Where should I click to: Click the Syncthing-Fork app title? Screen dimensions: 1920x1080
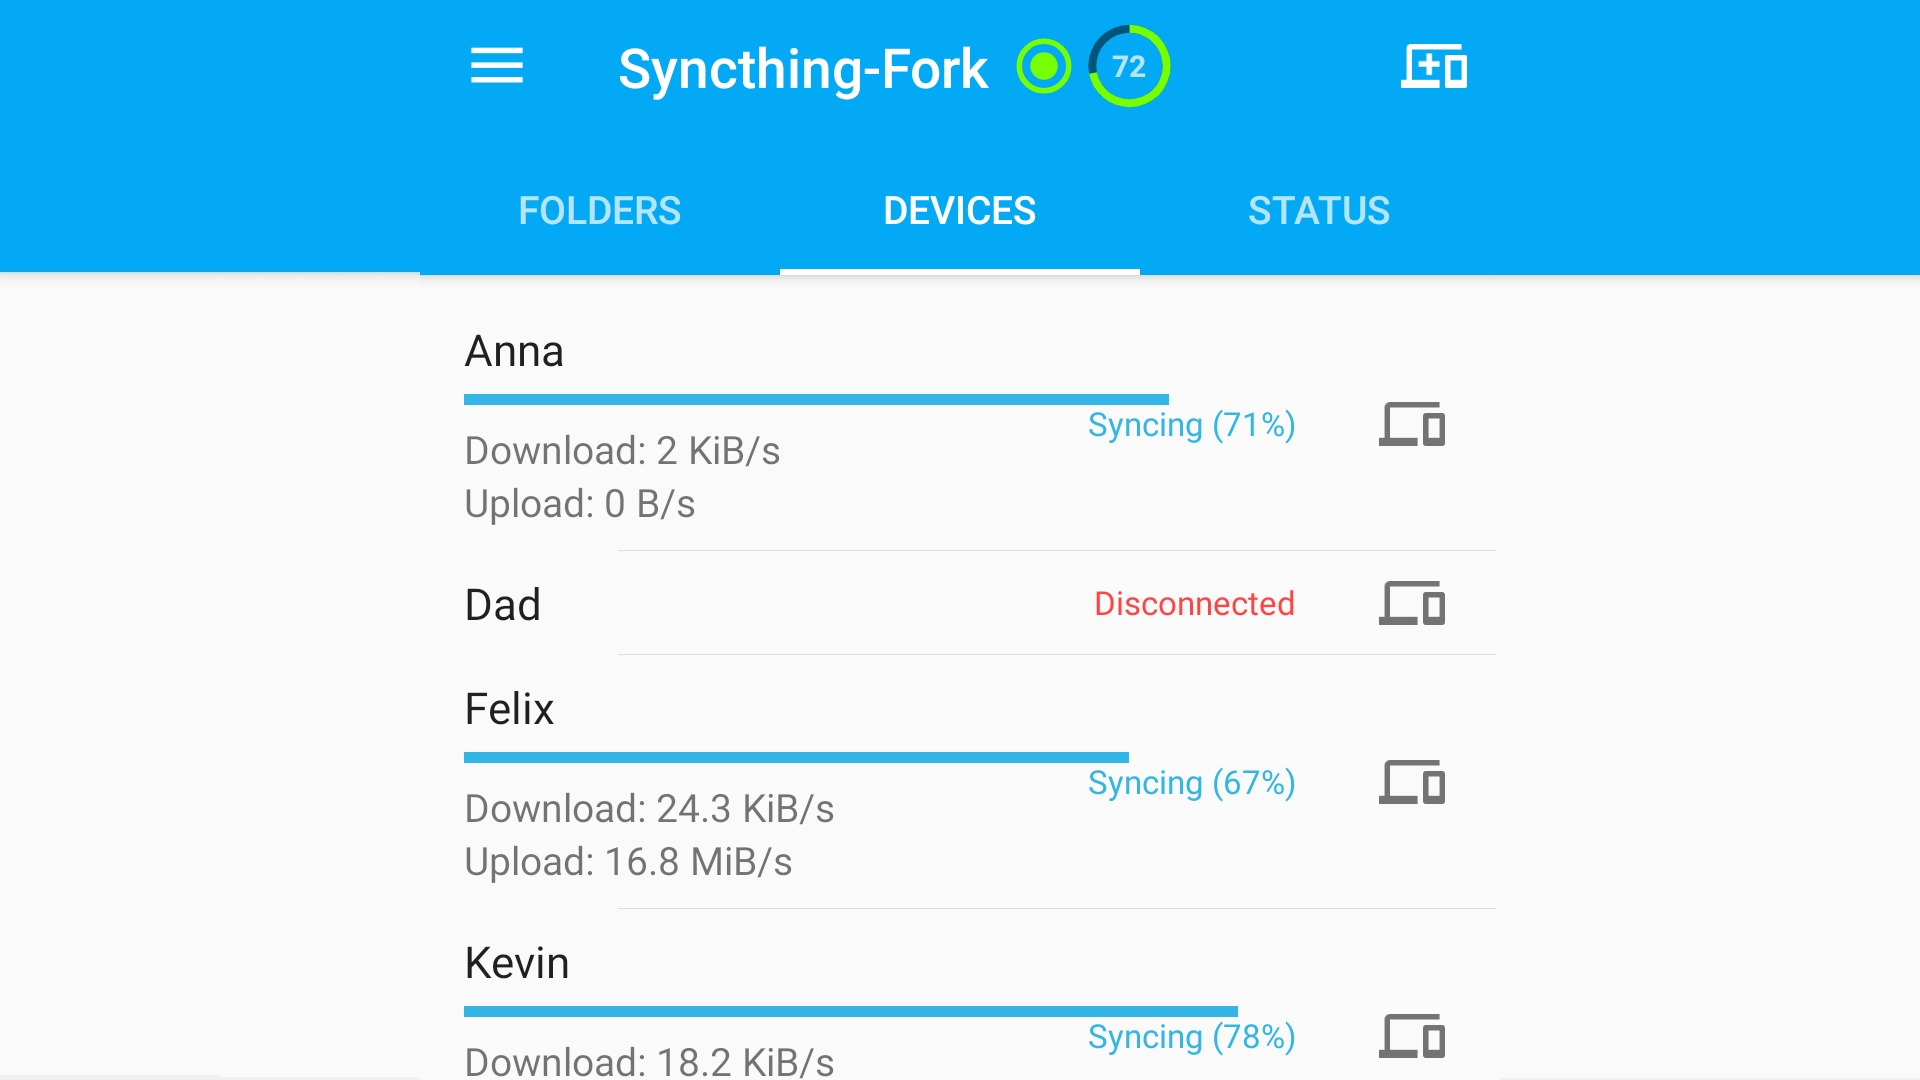tap(803, 69)
